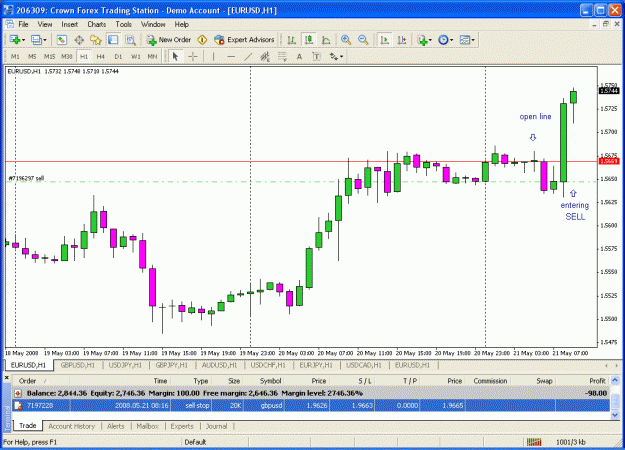This screenshot has height=450, width=625.
Task: Switch to the USDCHF,H1 chart tab
Action: [268, 365]
